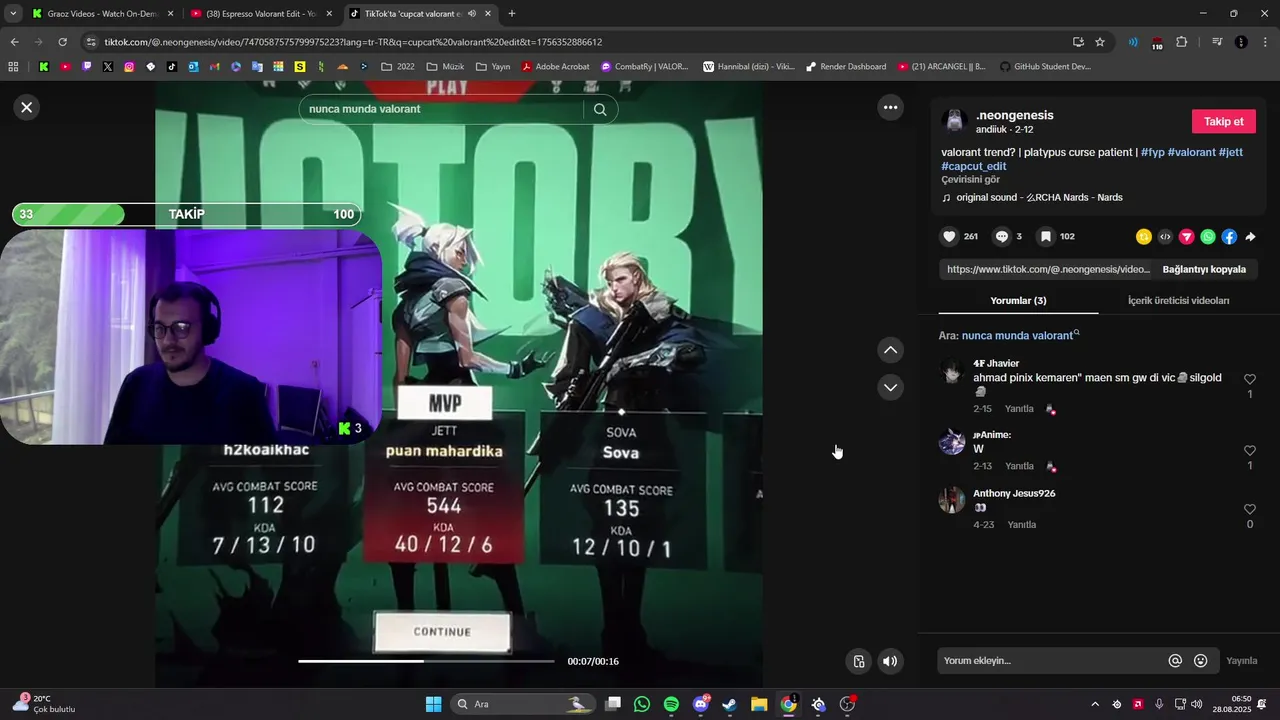The image size is (1280, 720).
Task: Open the 2022 bookmarks folder
Action: pos(397,67)
